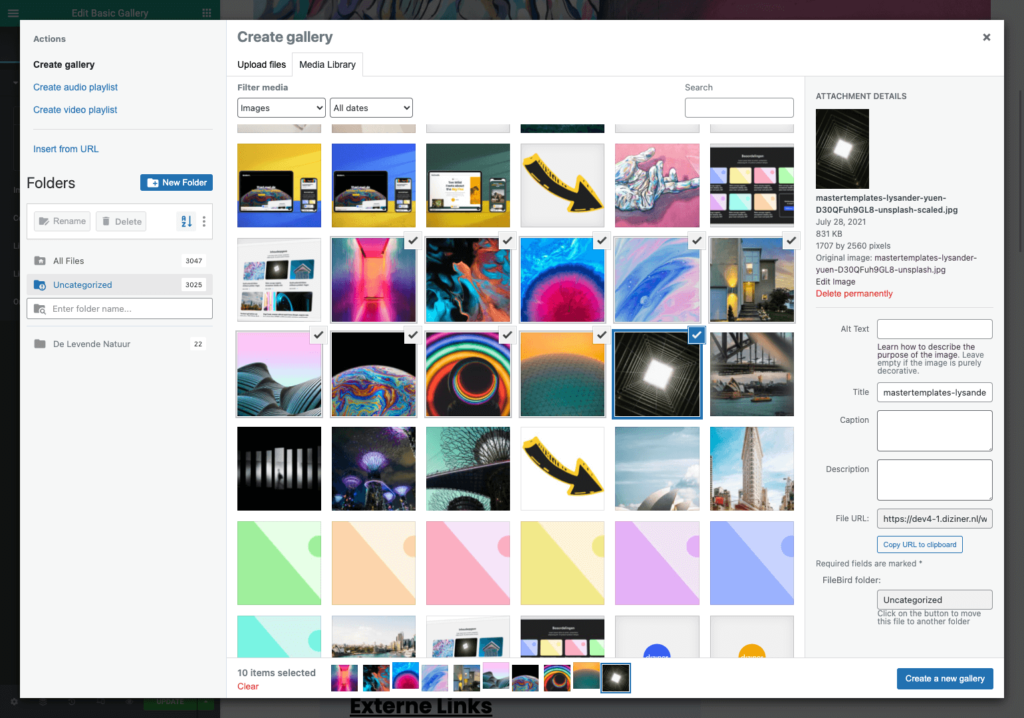Image resolution: width=1024 pixels, height=718 pixels.
Task: Deselect the pink neon corridor image checkmark
Action: [412, 241]
